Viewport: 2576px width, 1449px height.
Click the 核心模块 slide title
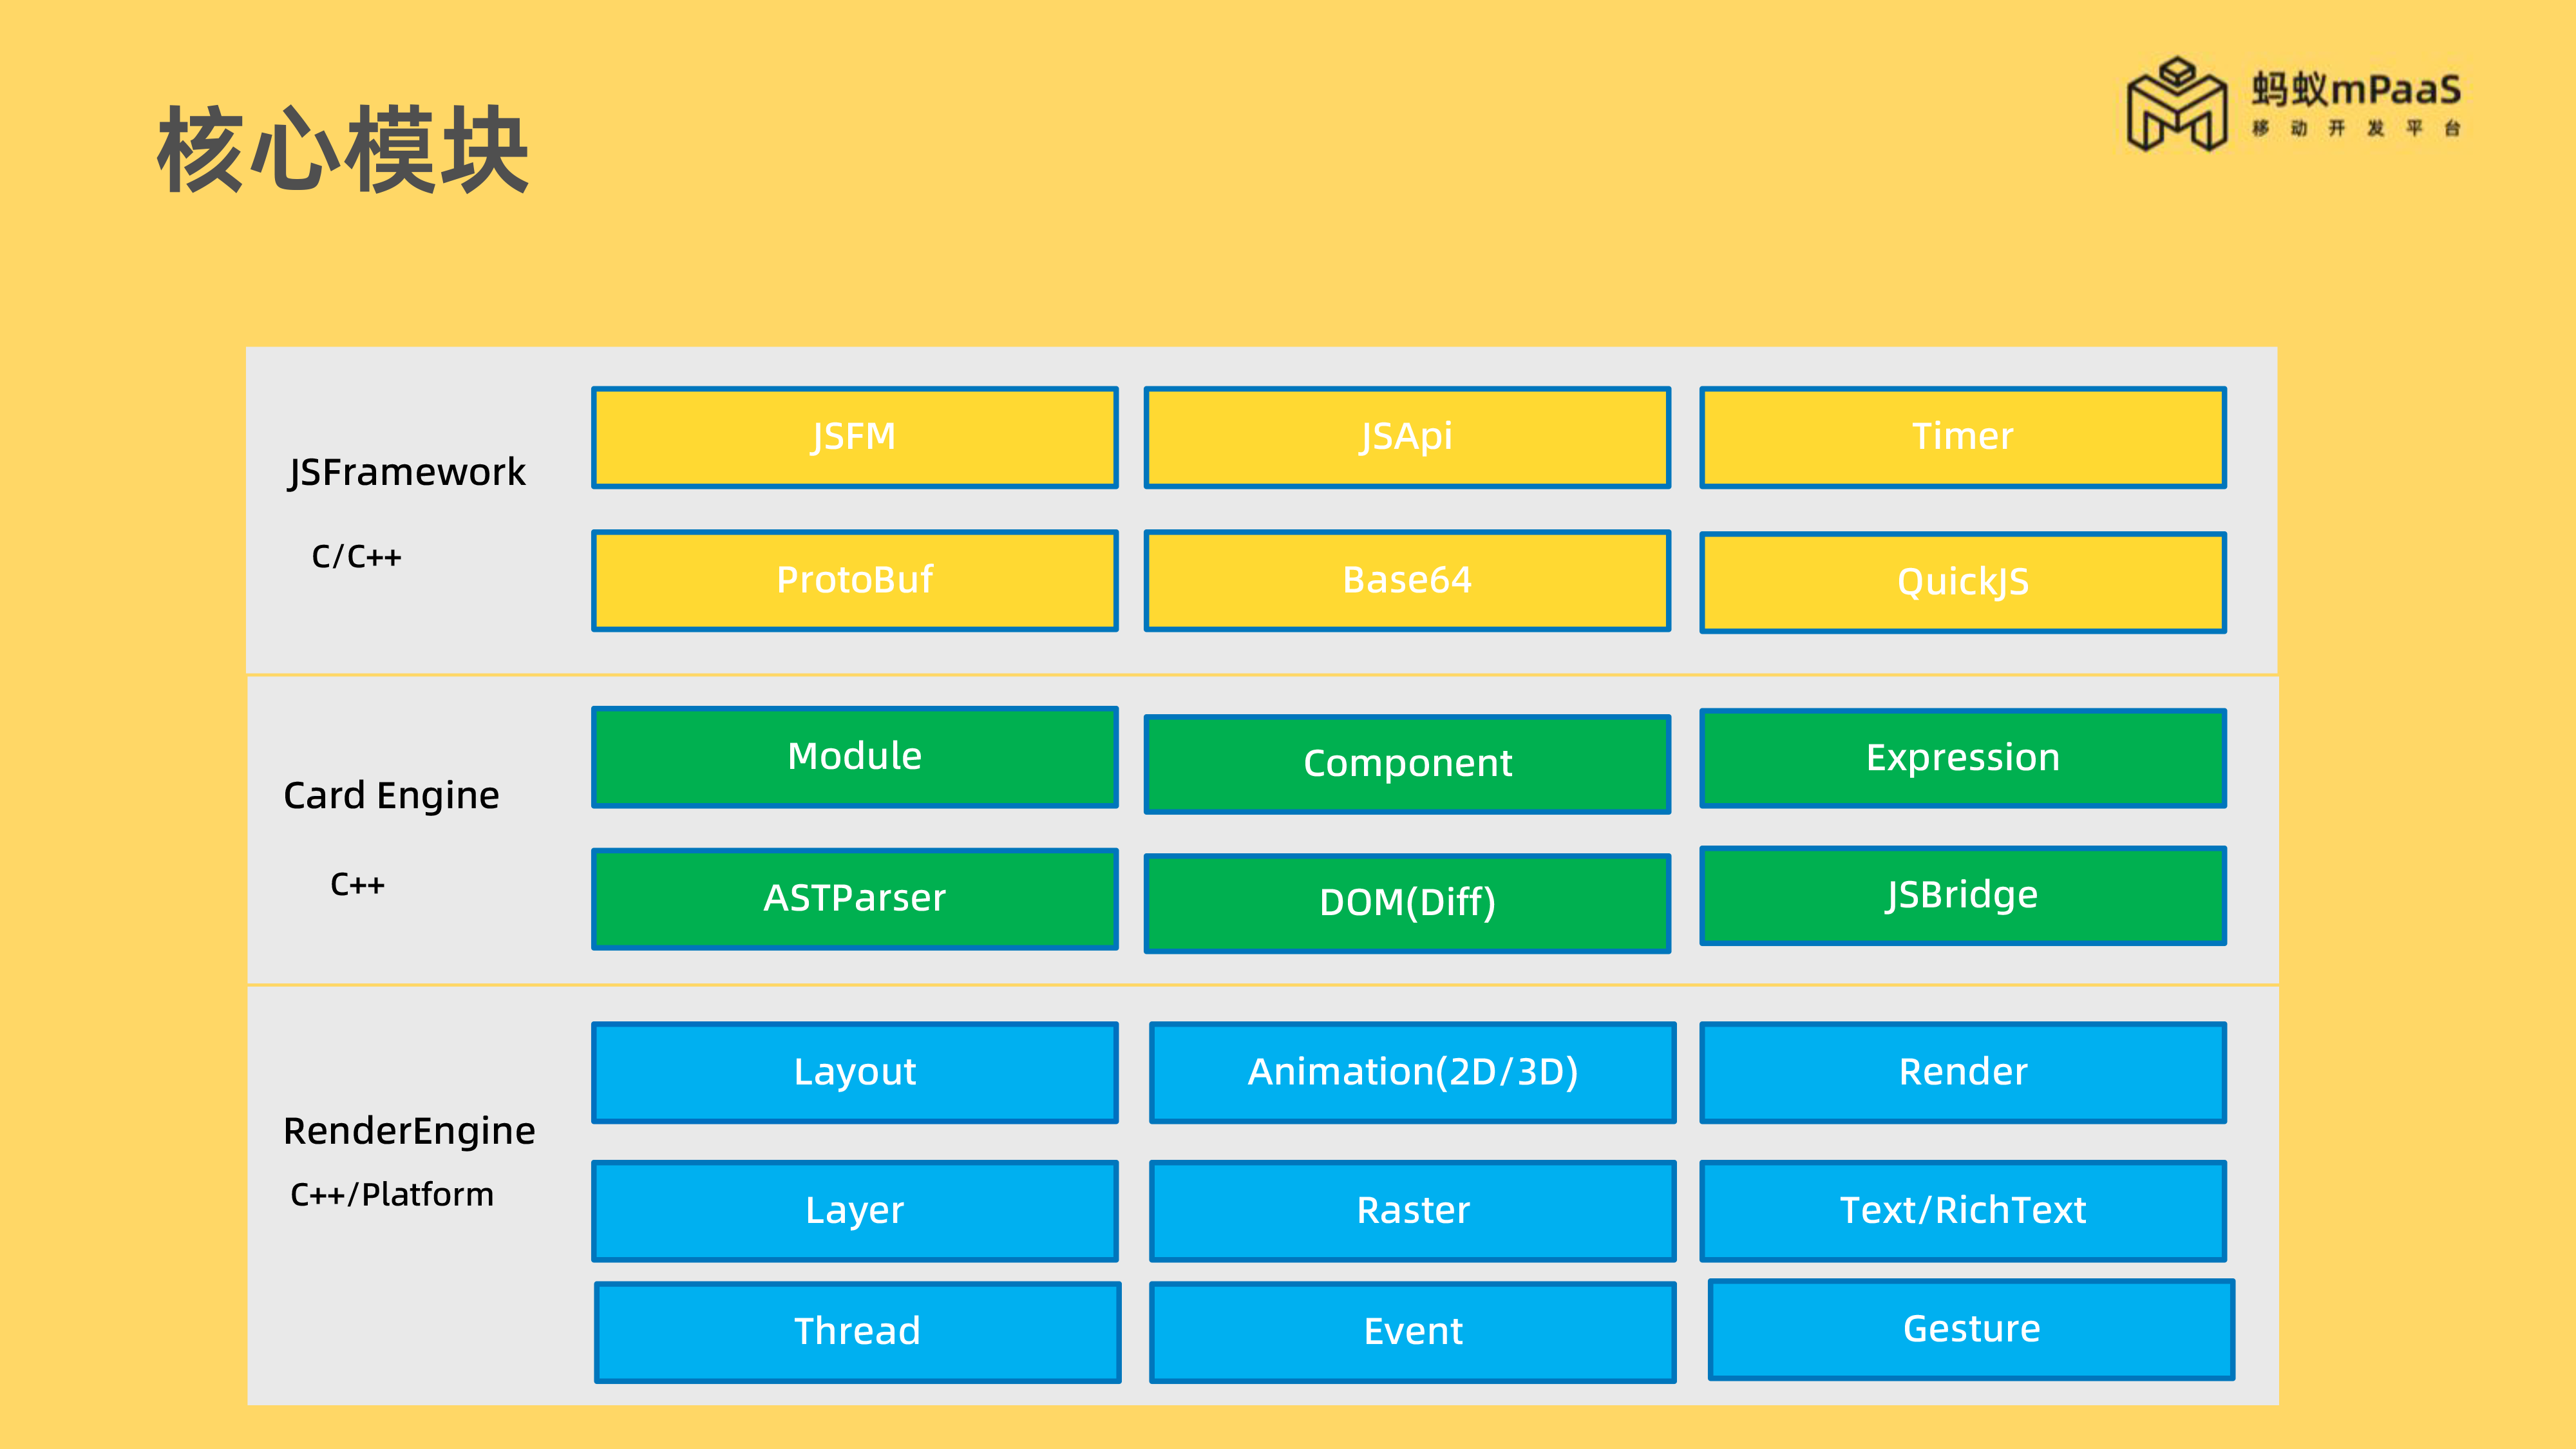click(343, 151)
